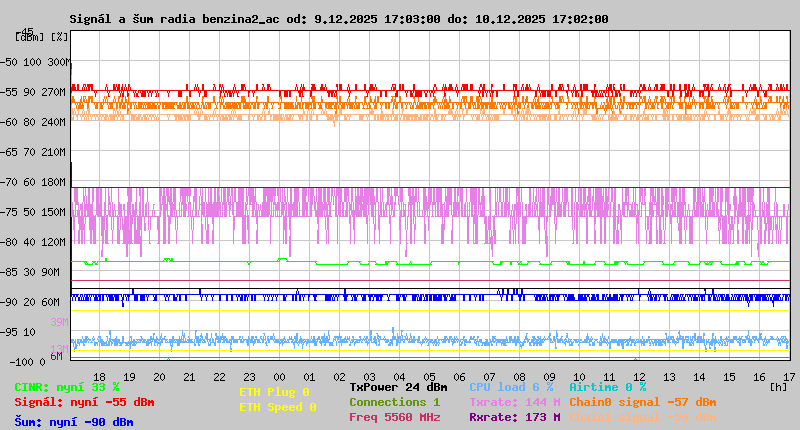800x430 pixels.
Task: Click the Freq 5560 MHz legend text
Action: click(394, 417)
